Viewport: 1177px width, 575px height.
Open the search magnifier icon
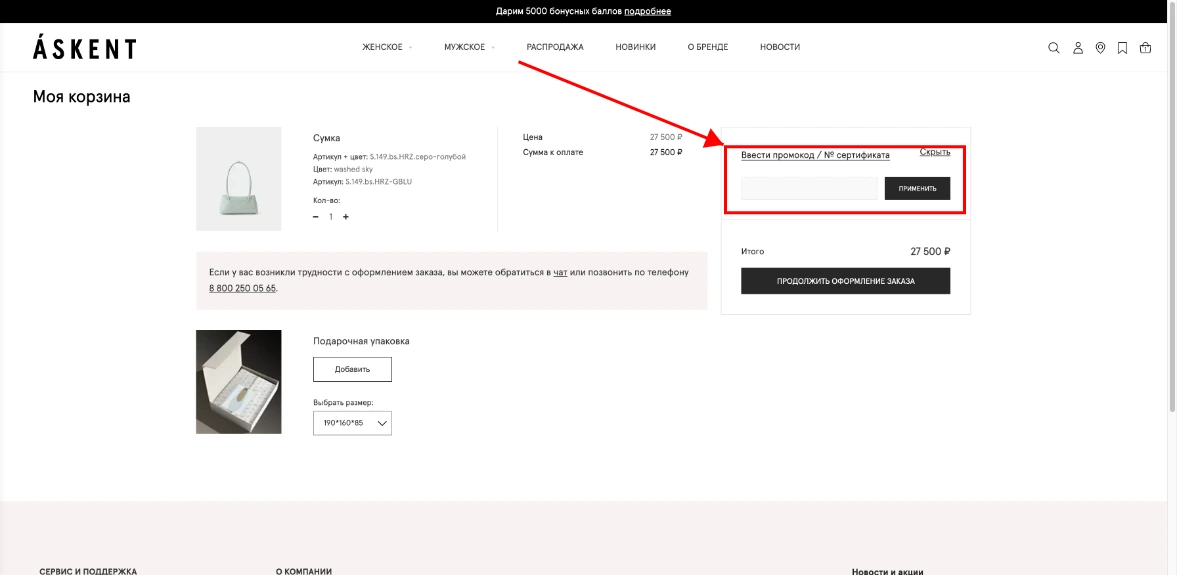click(x=1054, y=48)
